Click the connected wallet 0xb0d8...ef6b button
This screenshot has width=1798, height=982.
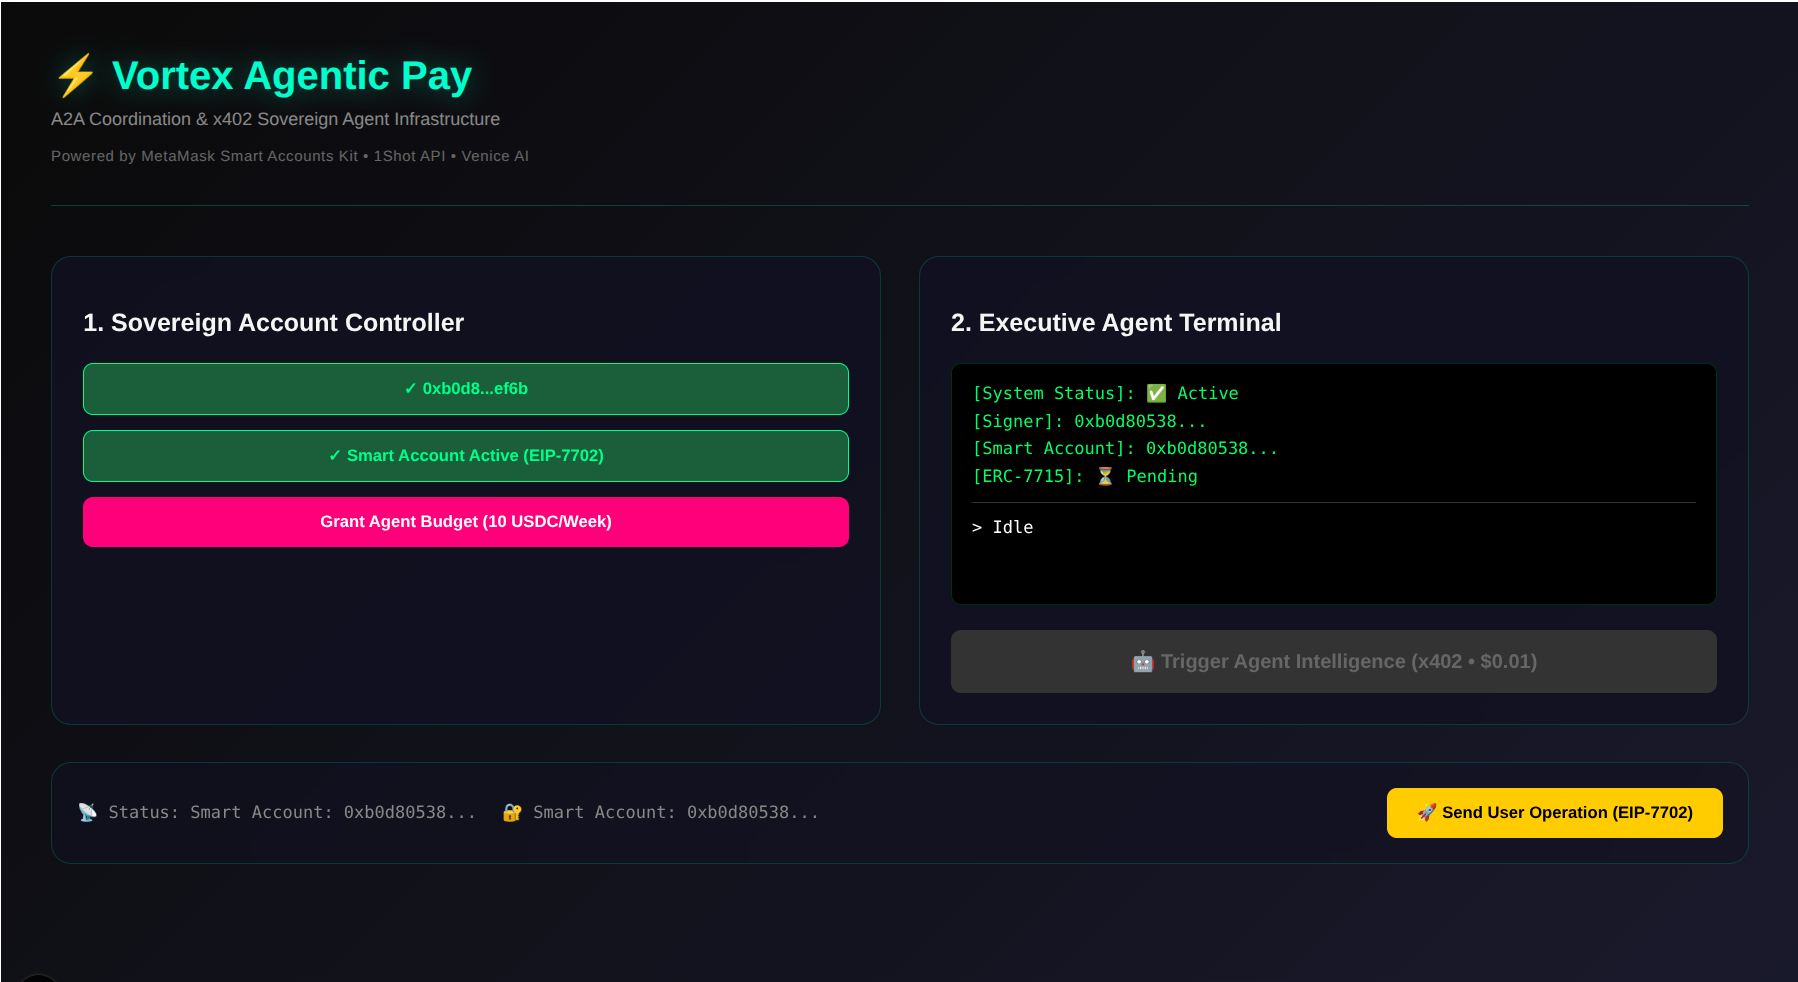click(x=466, y=389)
